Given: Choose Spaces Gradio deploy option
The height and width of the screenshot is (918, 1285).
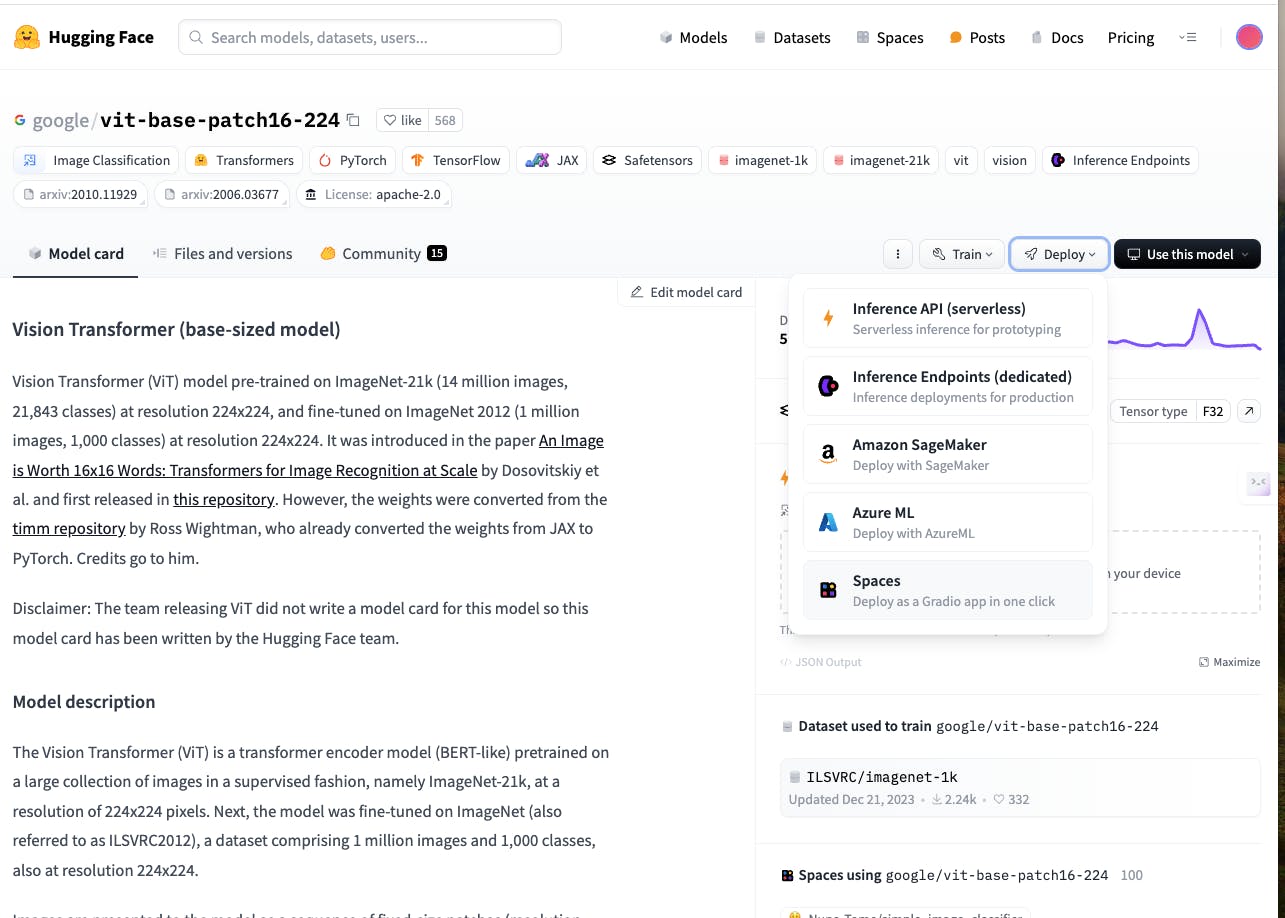Looking at the screenshot, I should 948,590.
